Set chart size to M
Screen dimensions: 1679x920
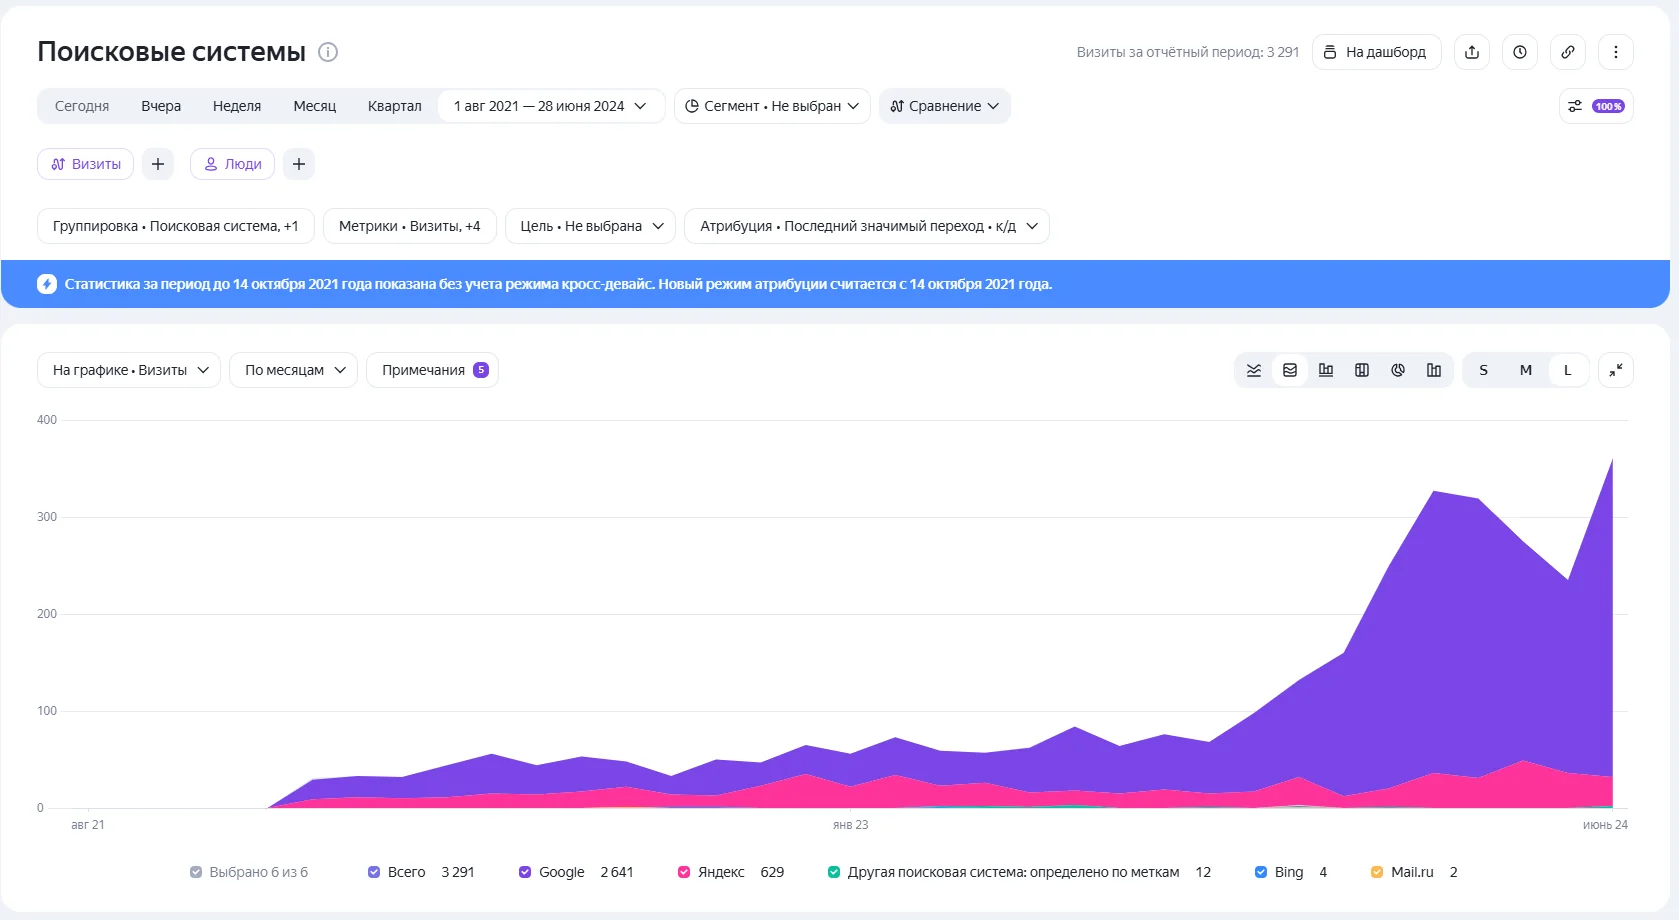click(1526, 370)
